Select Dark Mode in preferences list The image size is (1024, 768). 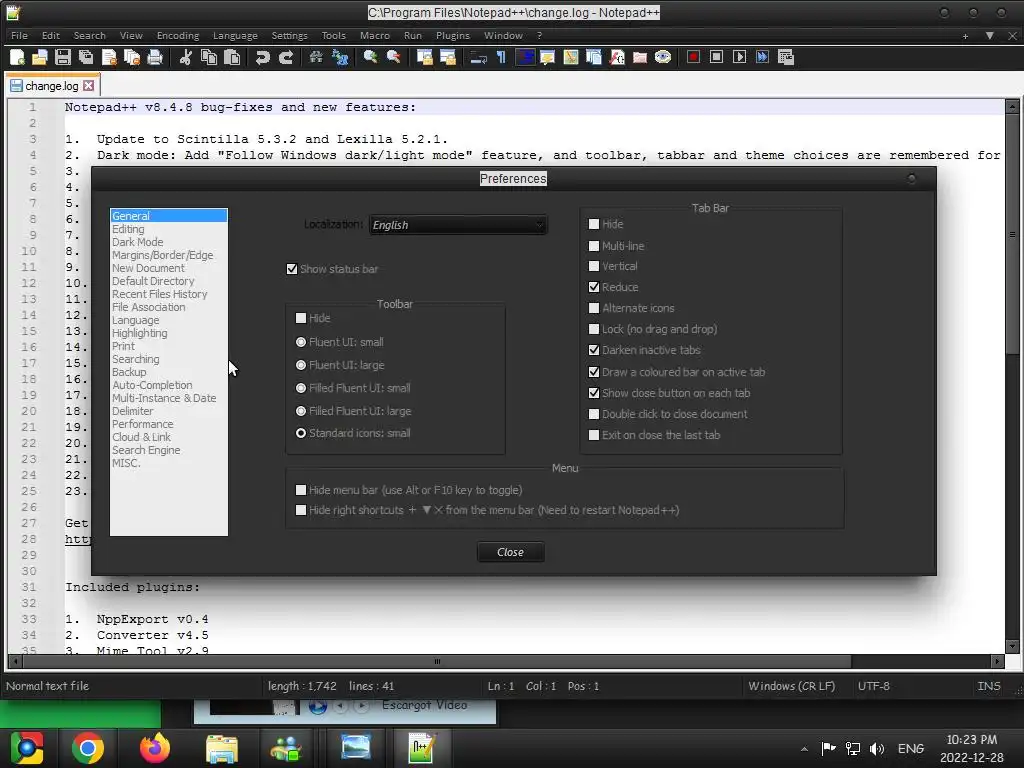[x=137, y=242]
